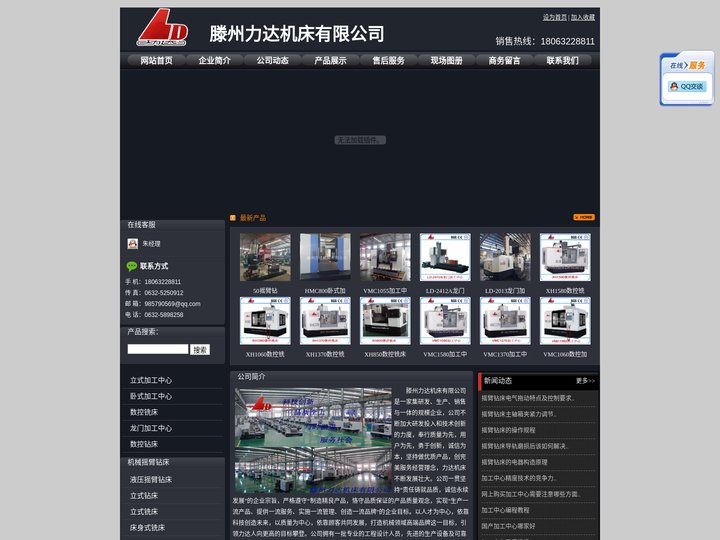Viewport: 720px width, 540px height.
Task: Click the 朱经理 service name
Action: pyautogui.click(x=151, y=244)
